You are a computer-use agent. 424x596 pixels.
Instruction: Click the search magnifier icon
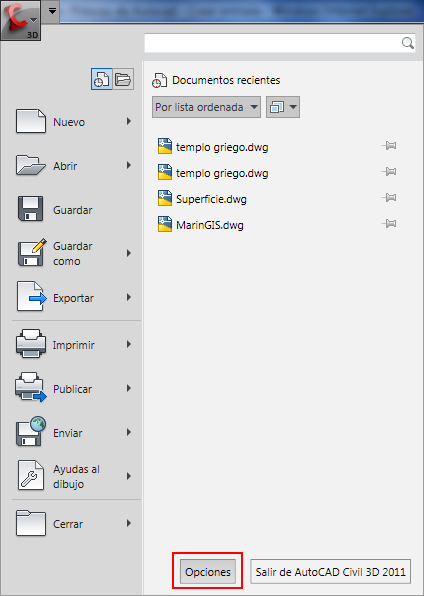(x=407, y=43)
